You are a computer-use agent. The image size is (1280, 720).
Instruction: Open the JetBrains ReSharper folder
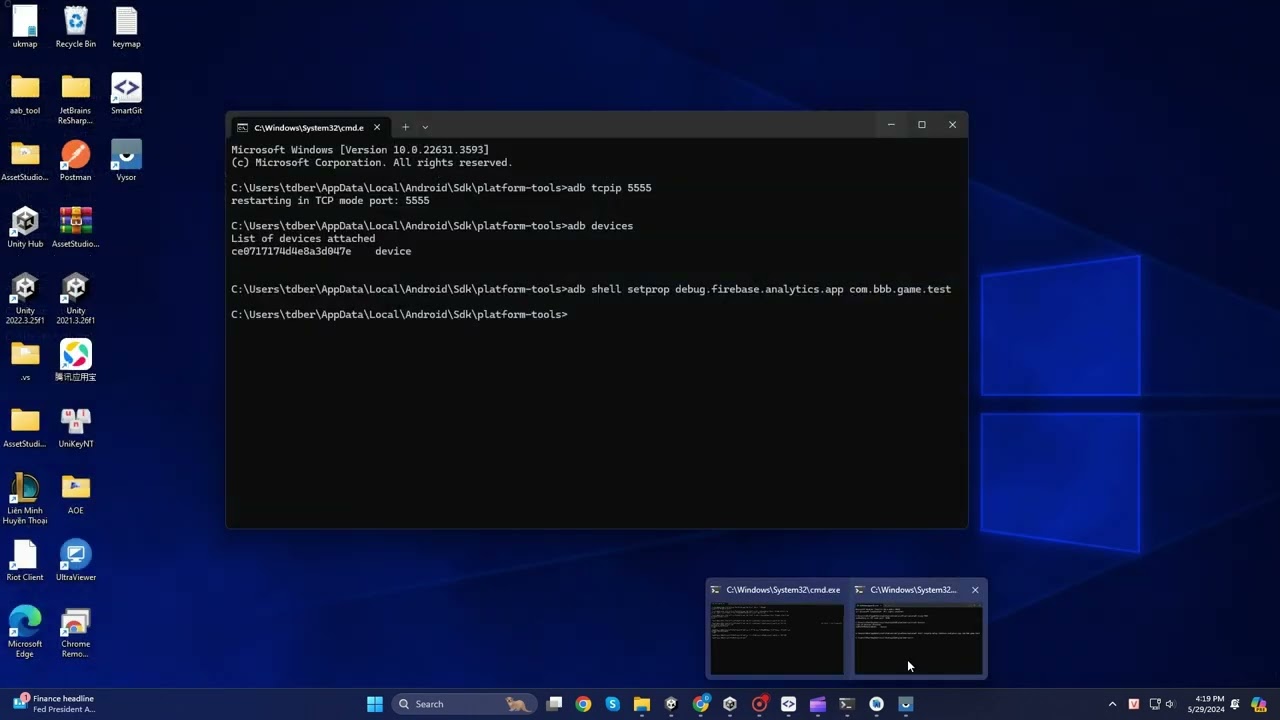point(76,98)
